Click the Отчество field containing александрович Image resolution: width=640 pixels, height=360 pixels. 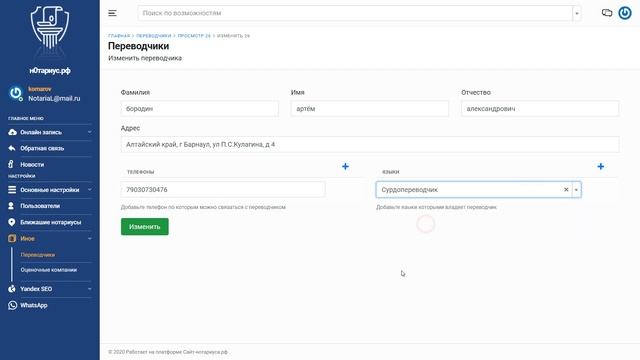tap(540, 109)
